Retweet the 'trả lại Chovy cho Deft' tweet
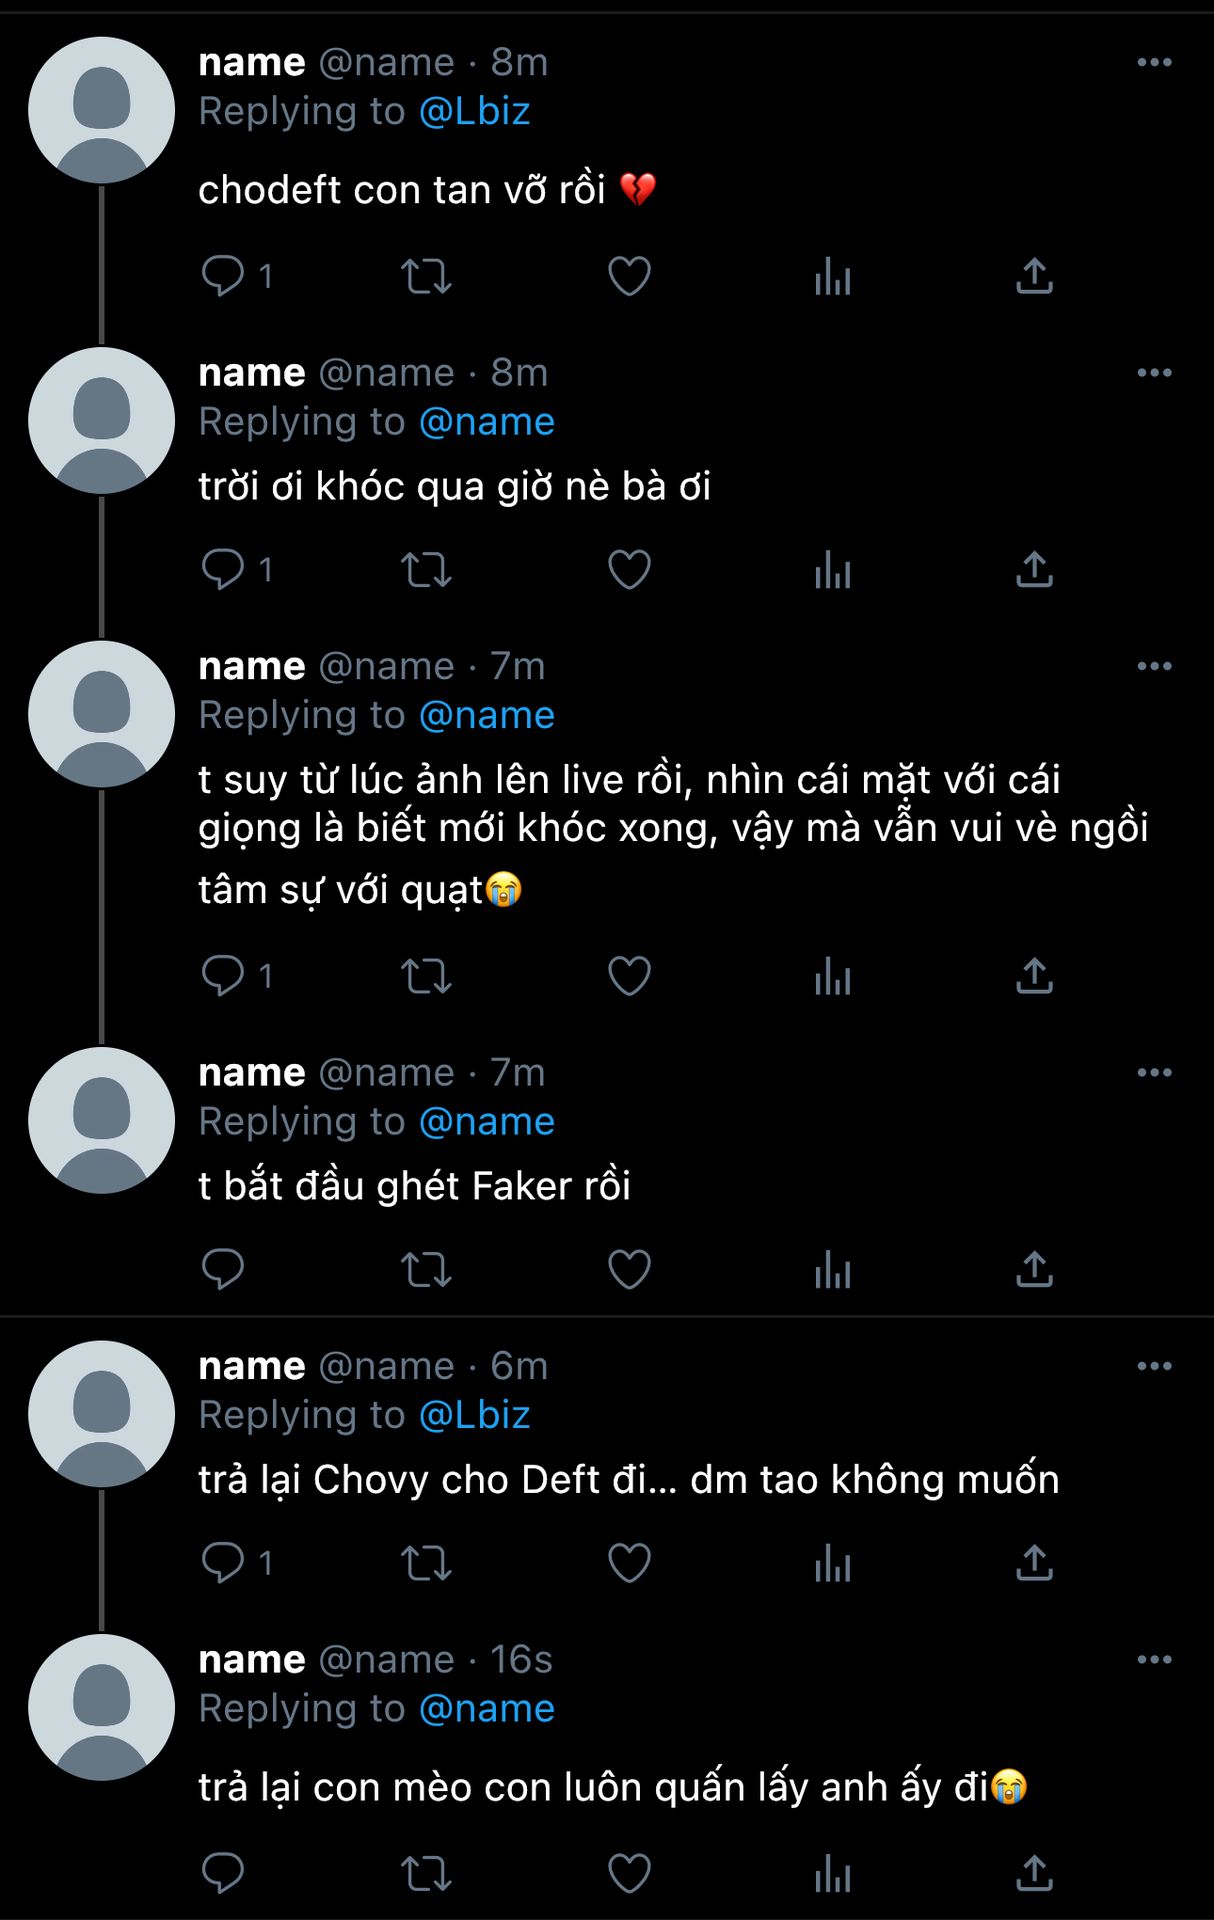The height and width of the screenshot is (1920, 1214). pyautogui.click(x=426, y=1562)
